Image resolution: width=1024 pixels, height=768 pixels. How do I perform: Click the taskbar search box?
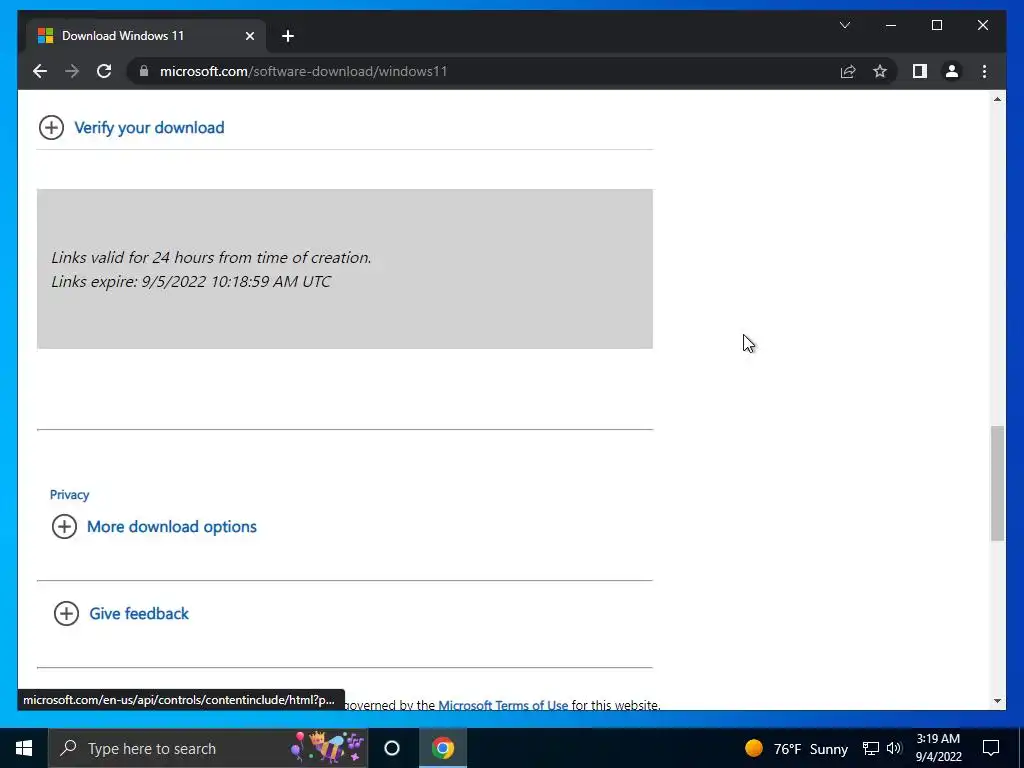pos(208,748)
